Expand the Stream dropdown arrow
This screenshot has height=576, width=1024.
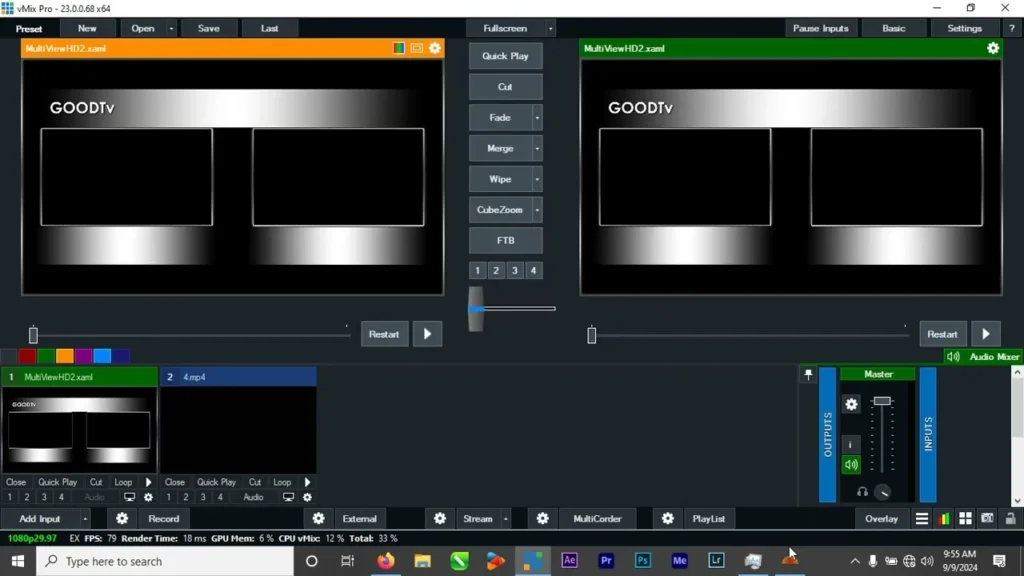505,519
